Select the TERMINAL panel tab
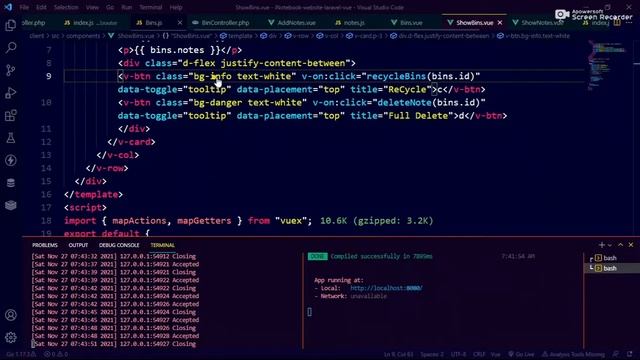The height and width of the screenshot is (360, 640). (x=162, y=245)
